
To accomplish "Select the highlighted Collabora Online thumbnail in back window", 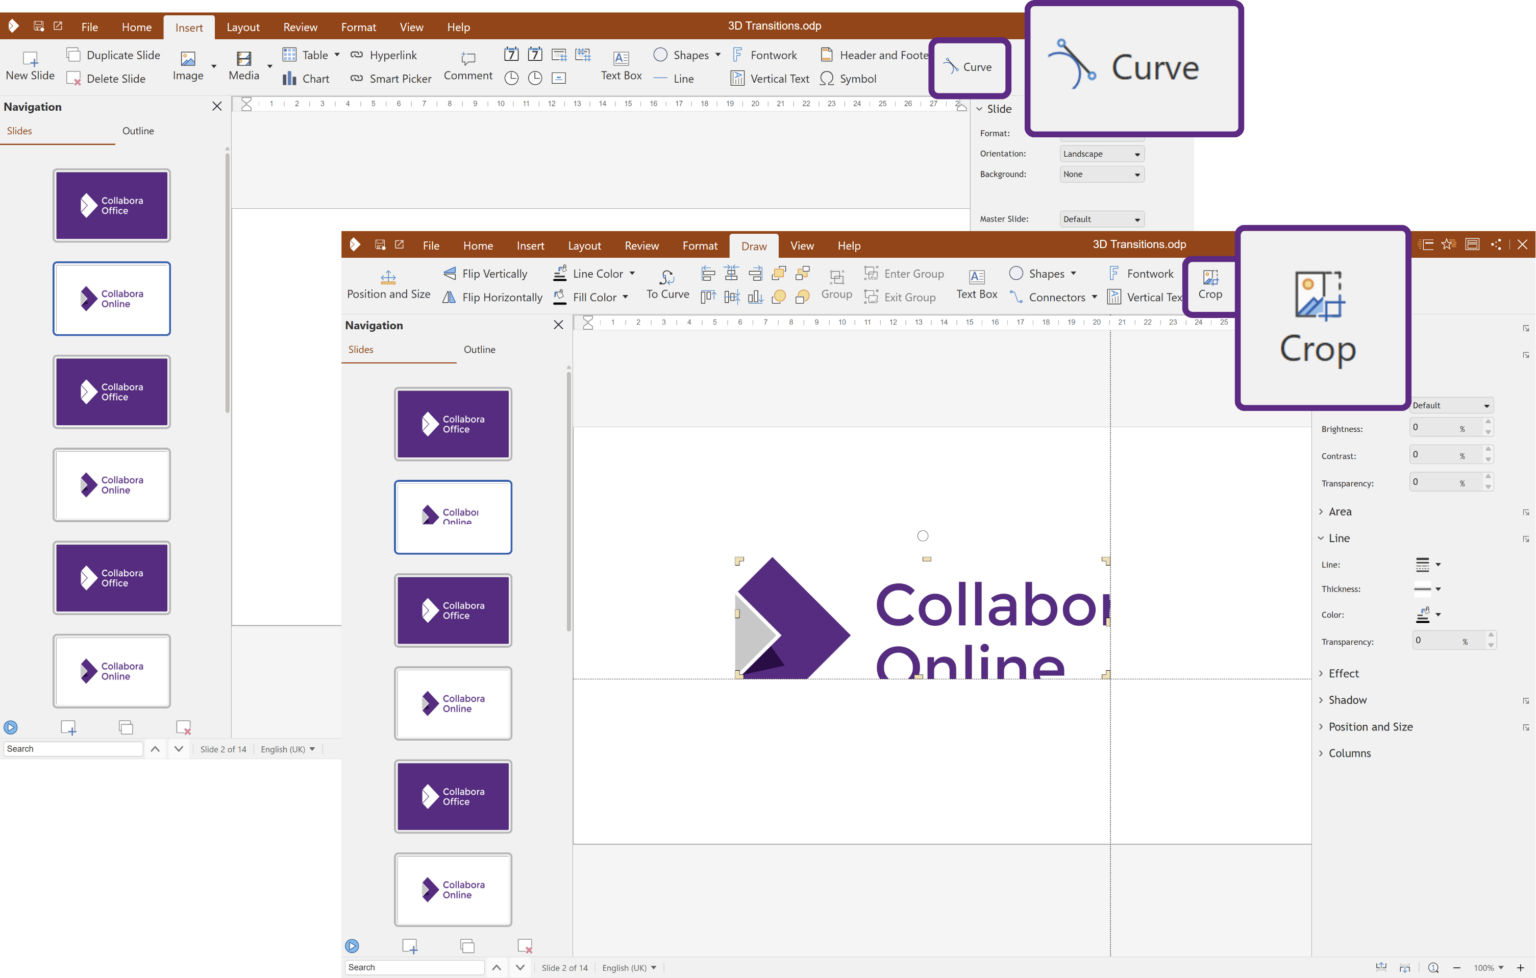I will click(x=112, y=299).
